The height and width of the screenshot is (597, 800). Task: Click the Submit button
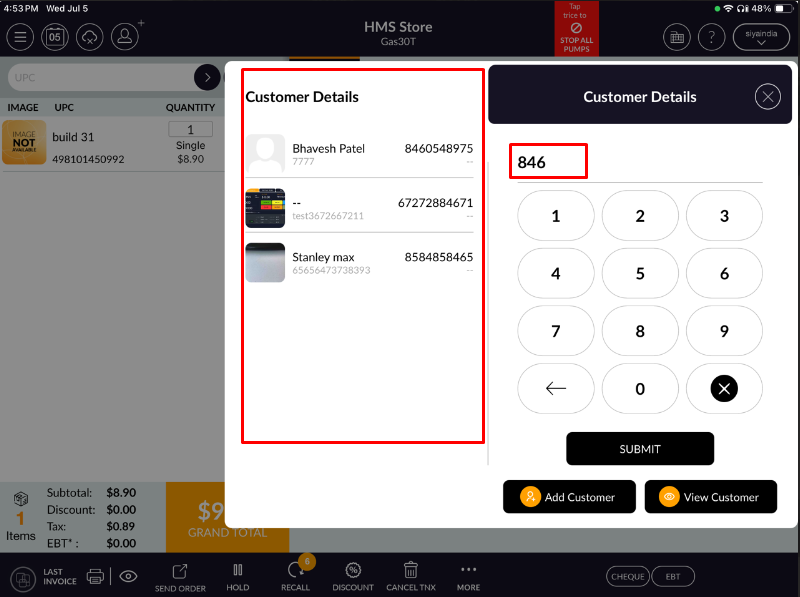click(x=639, y=449)
